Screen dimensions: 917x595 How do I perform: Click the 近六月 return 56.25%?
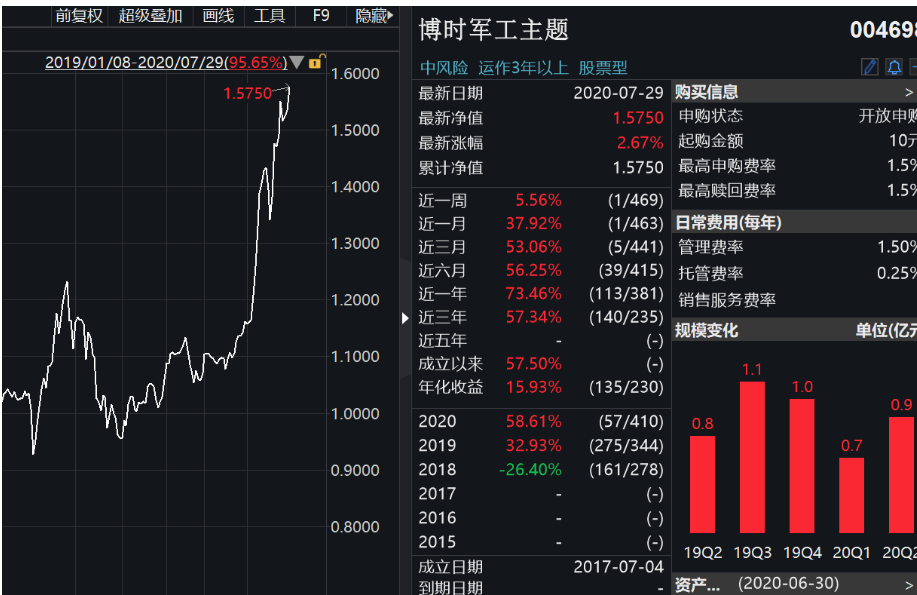click(533, 270)
